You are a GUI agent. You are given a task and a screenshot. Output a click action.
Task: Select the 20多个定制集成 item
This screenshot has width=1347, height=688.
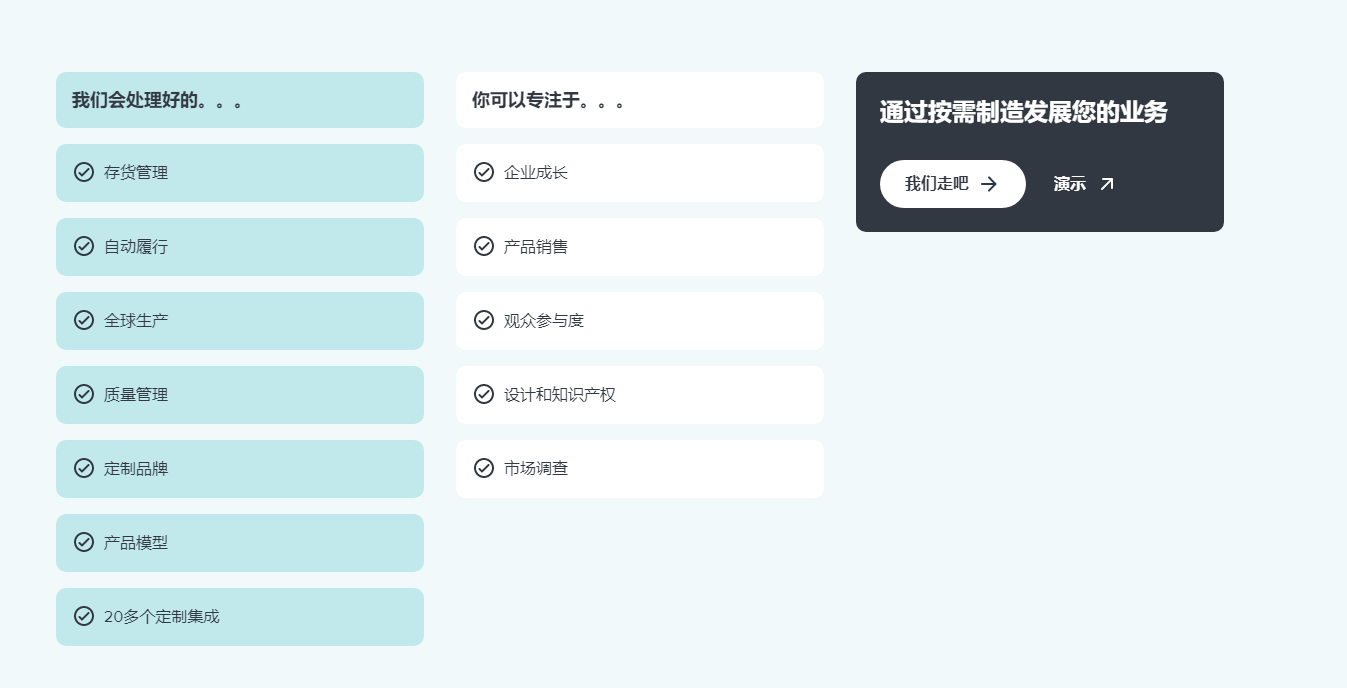tap(240, 617)
